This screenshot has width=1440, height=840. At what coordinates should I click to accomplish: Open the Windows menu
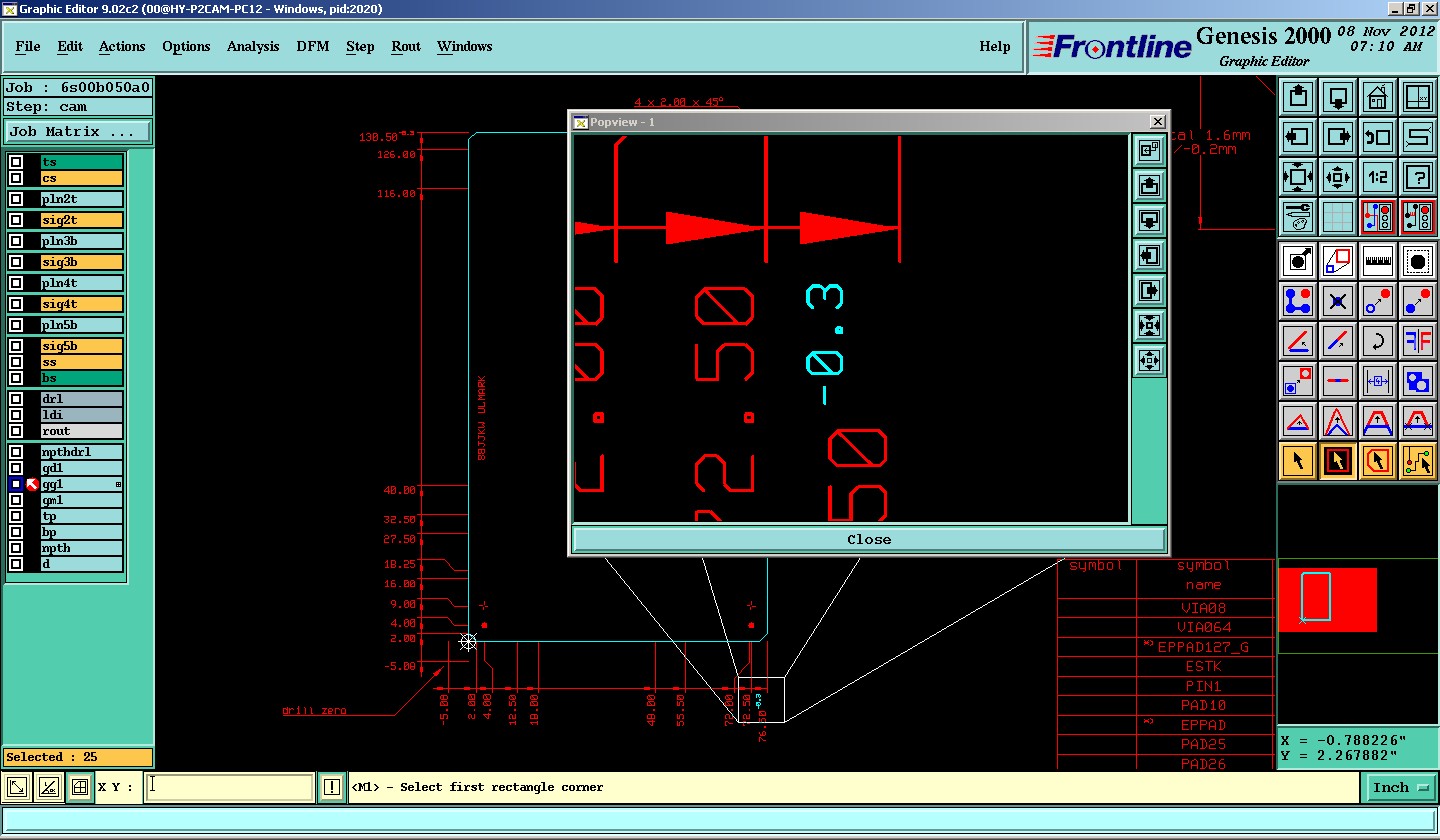tap(464, 46)
